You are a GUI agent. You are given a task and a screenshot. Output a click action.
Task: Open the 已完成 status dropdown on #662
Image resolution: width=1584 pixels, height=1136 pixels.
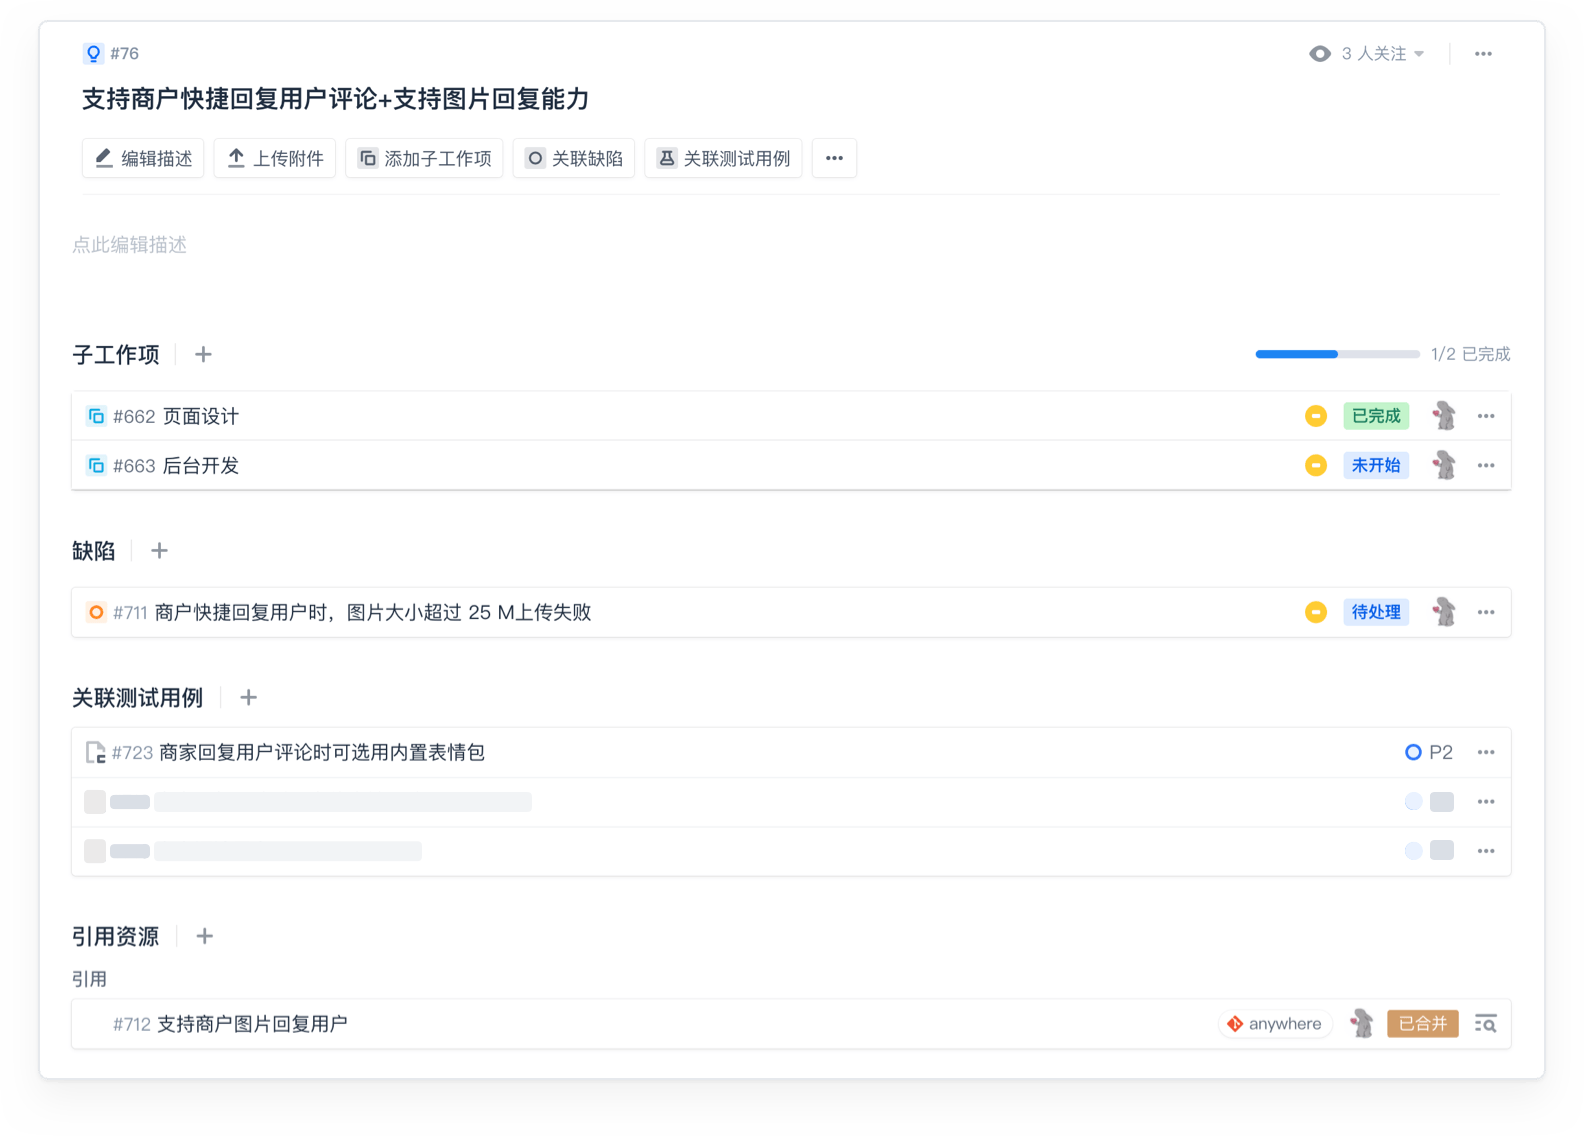1376,416
